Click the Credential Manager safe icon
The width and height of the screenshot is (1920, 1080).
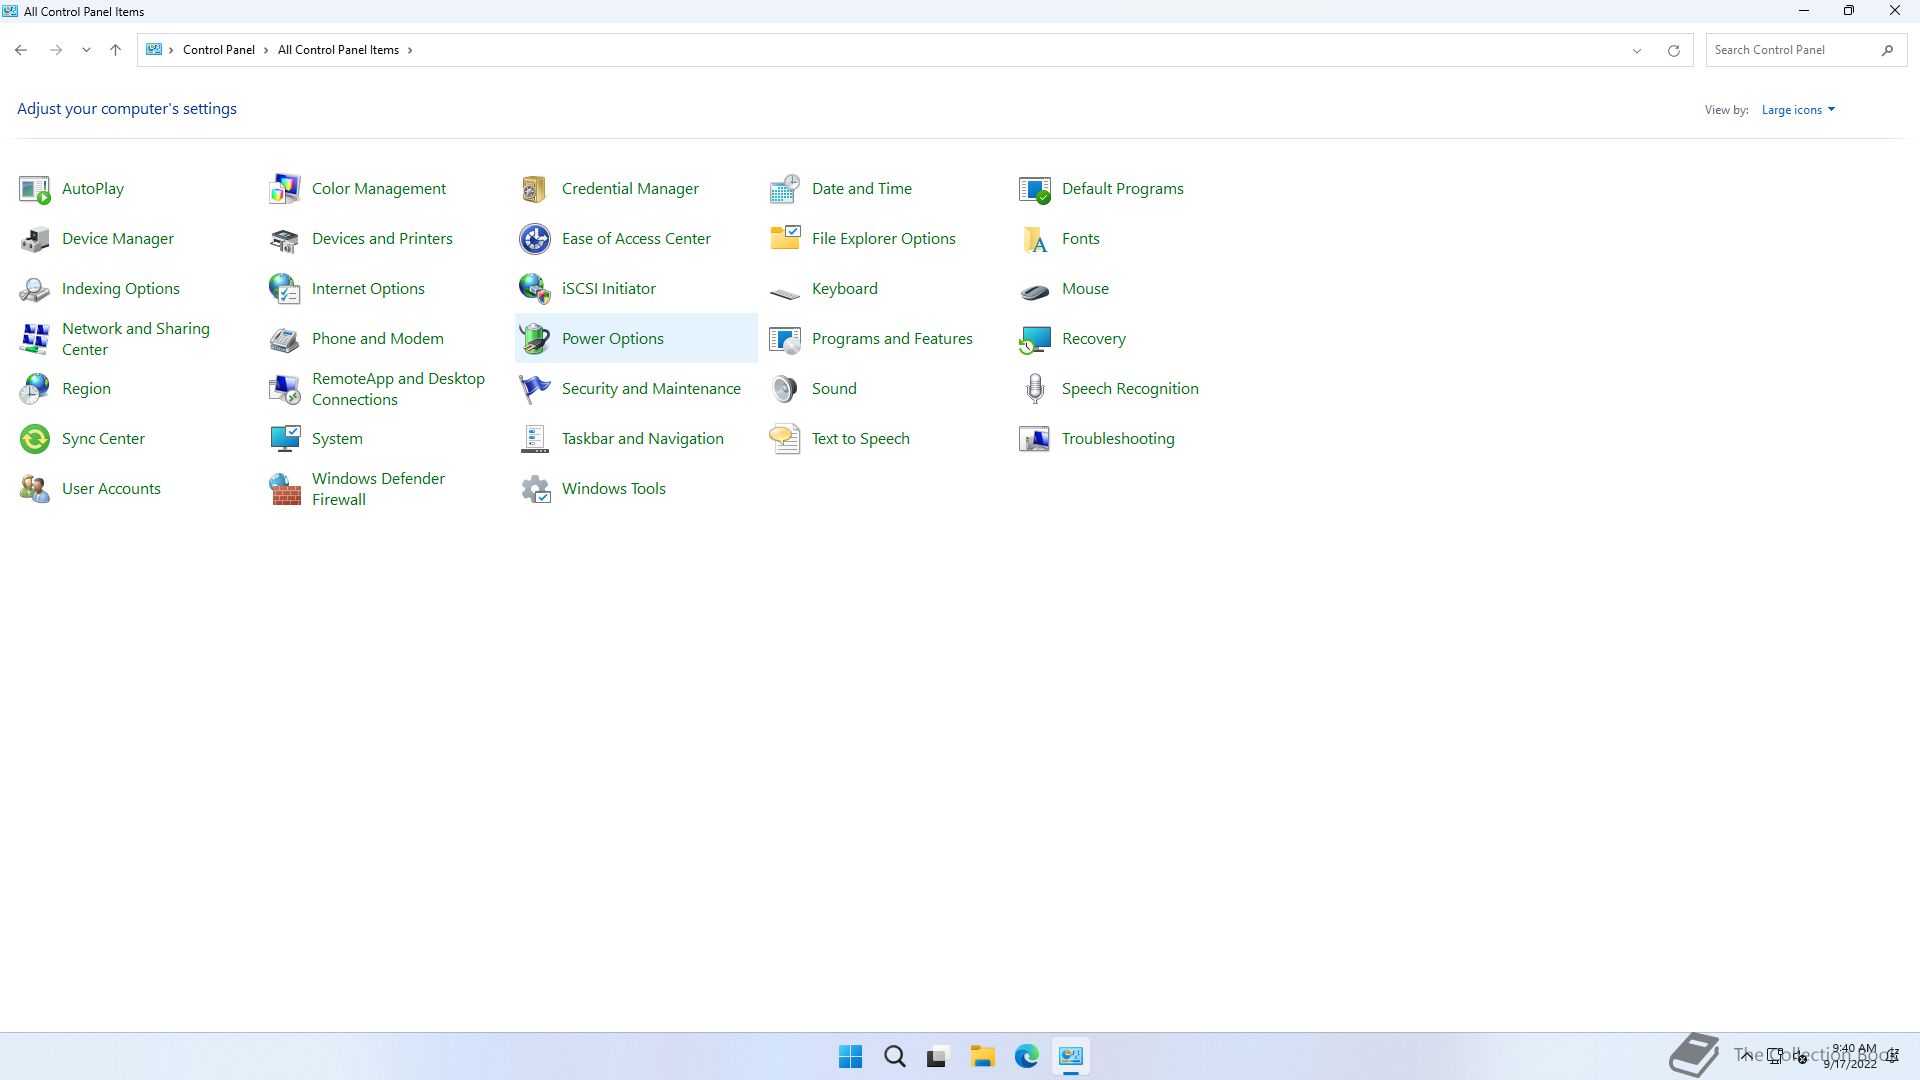click(x=535, y=189)
